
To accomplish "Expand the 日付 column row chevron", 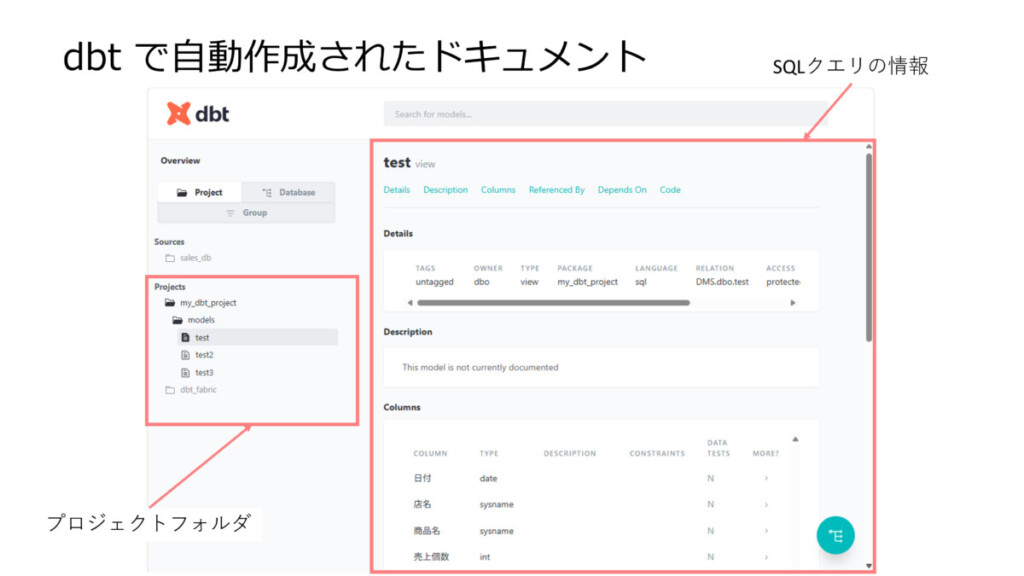I will [766, 479].
